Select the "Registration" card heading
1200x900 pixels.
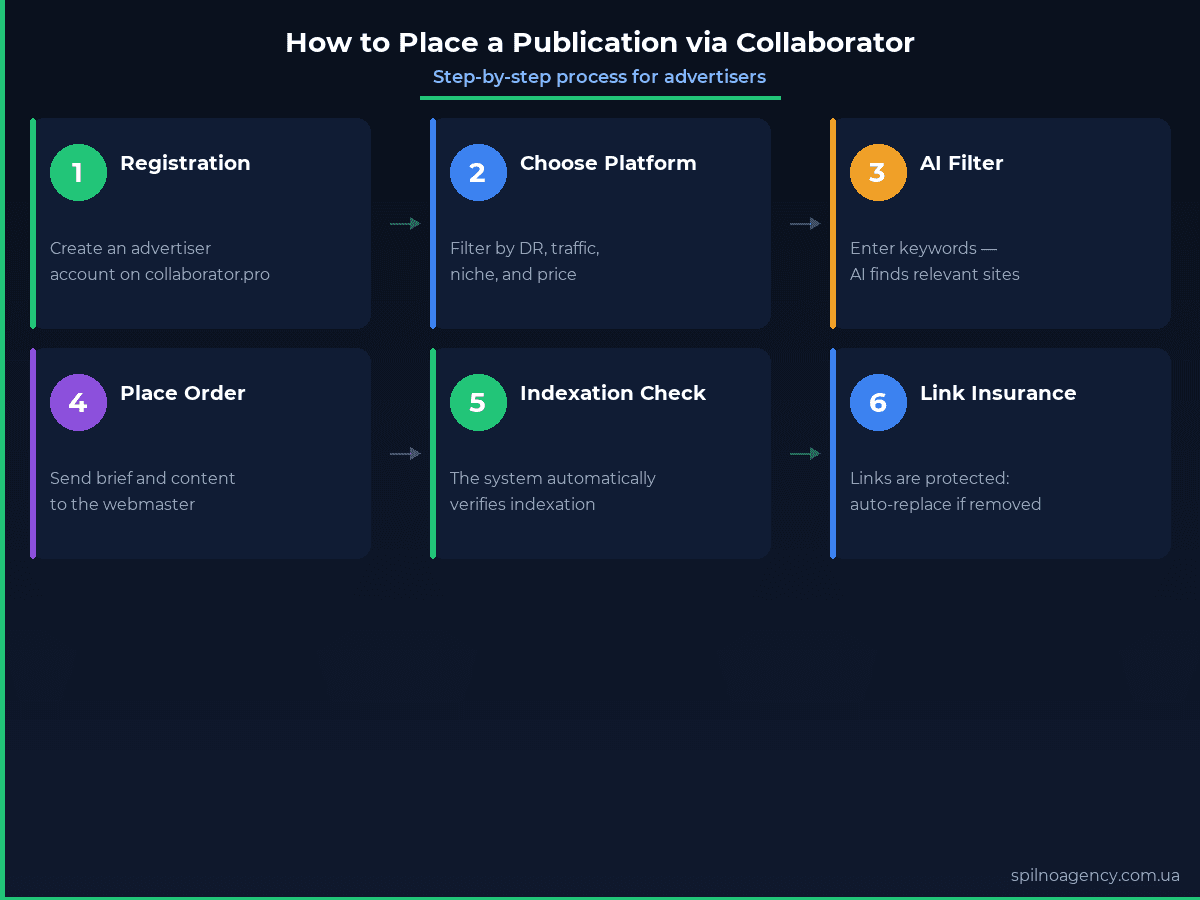pyautogui.click(x=185, y=163)
